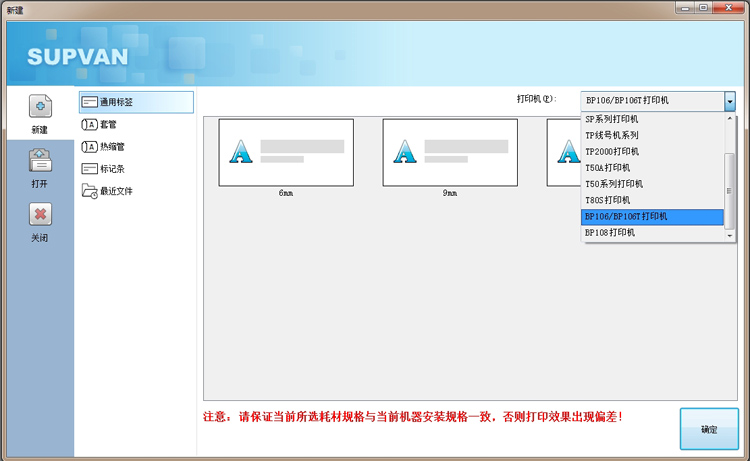The image size is (750, 461).
Task: Select the 9mm label template thumbnail
Action: click(x=450, y=152)
